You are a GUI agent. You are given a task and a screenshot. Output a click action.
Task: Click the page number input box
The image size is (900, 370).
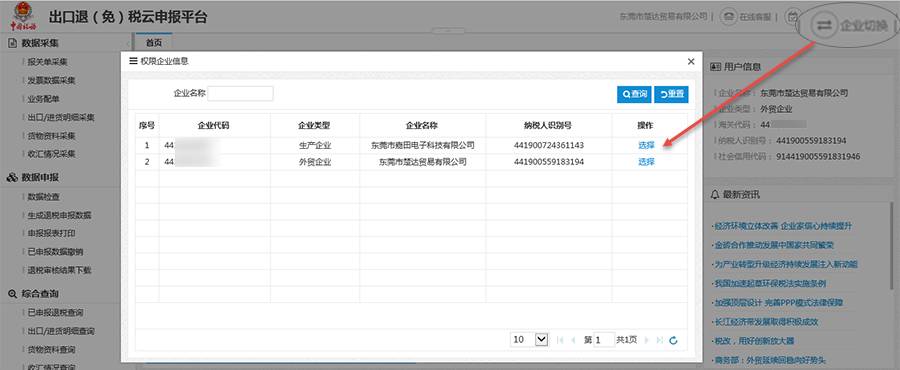pos(604,340)
